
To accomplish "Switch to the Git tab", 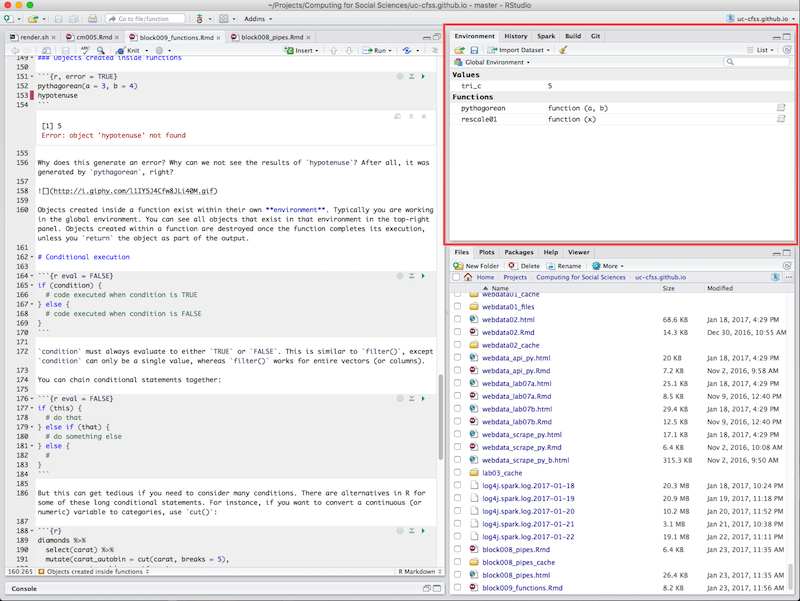I will [x=595, y=36].
